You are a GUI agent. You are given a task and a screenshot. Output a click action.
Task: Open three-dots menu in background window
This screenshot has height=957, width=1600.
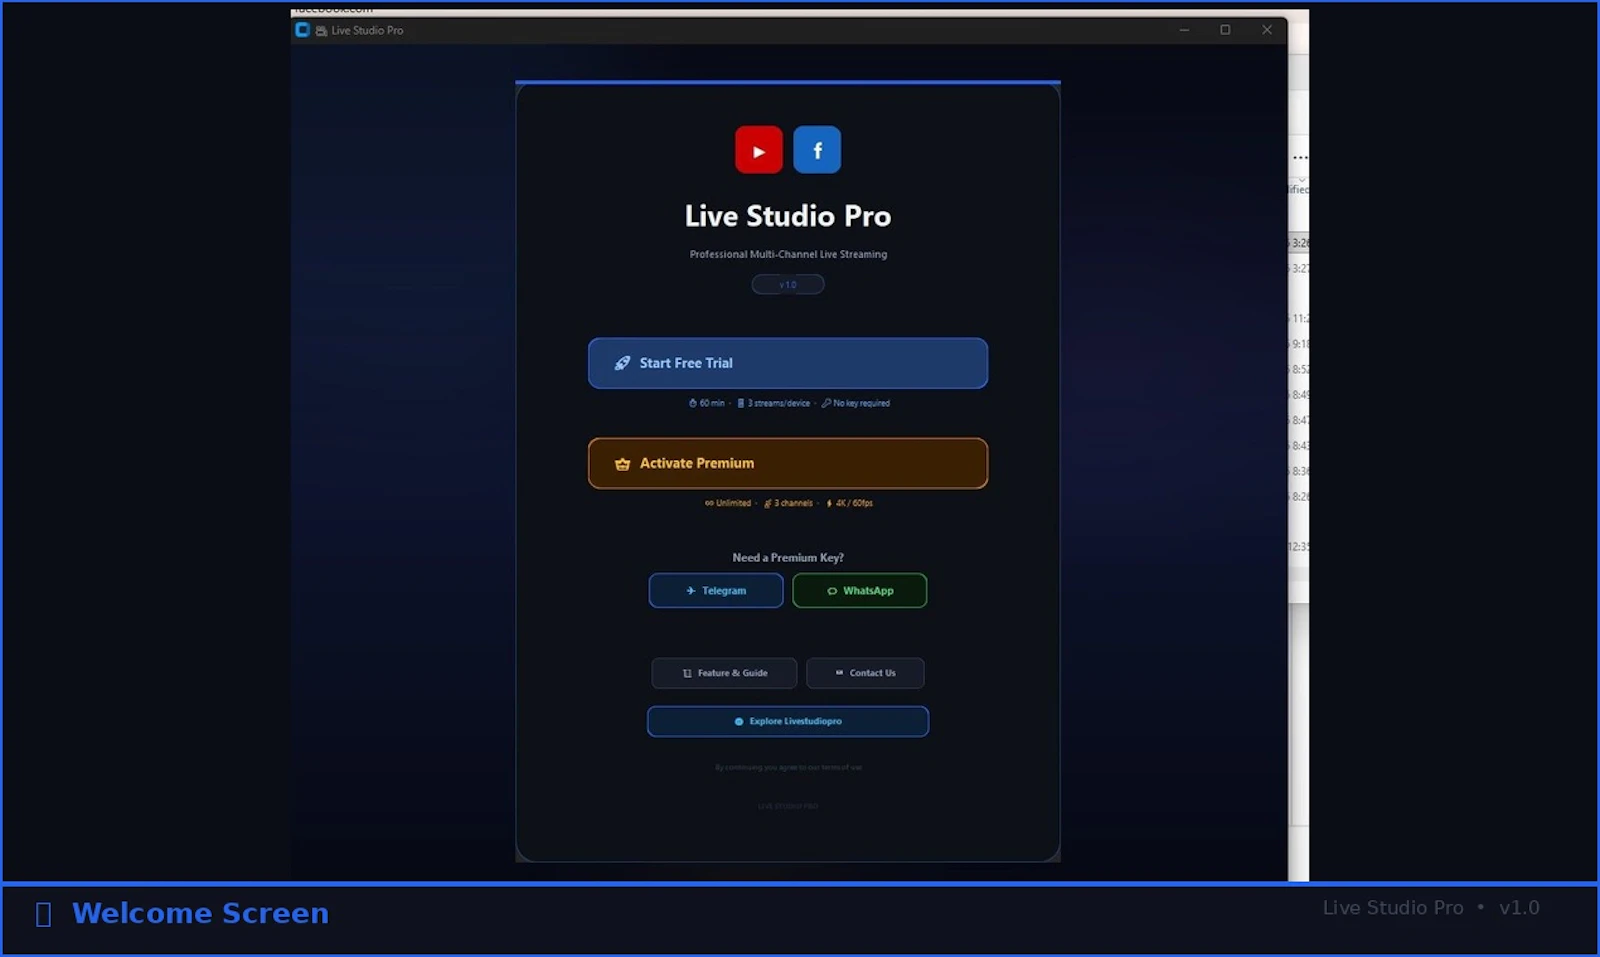1300,157
